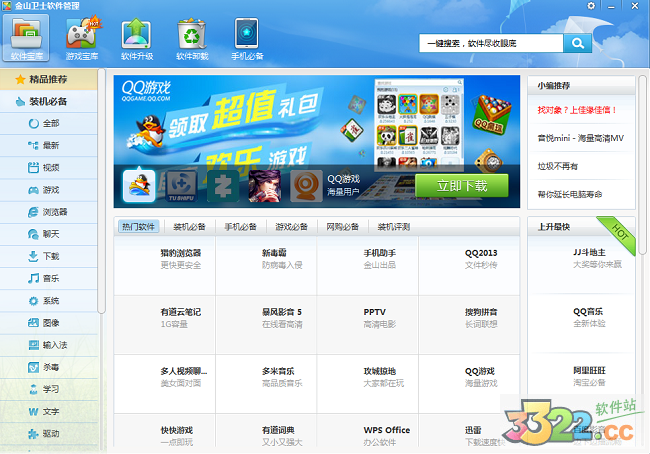Click the magnifier search button

(x=577, y=43)
